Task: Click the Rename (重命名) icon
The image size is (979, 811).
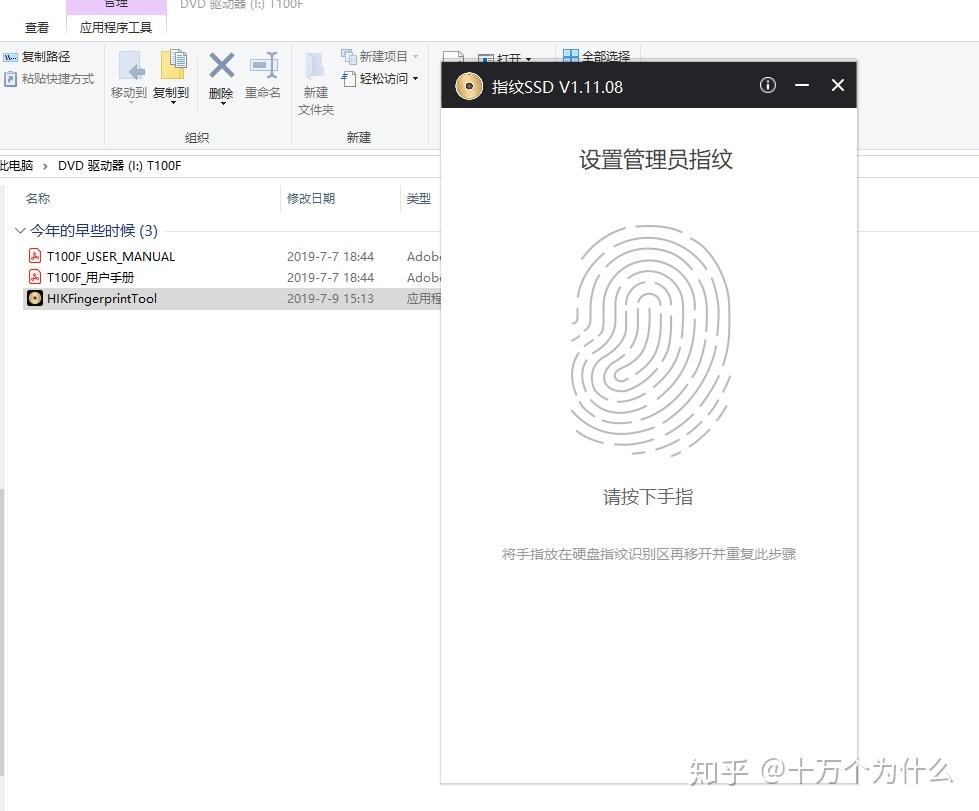Action: click(x=263, y=65)
